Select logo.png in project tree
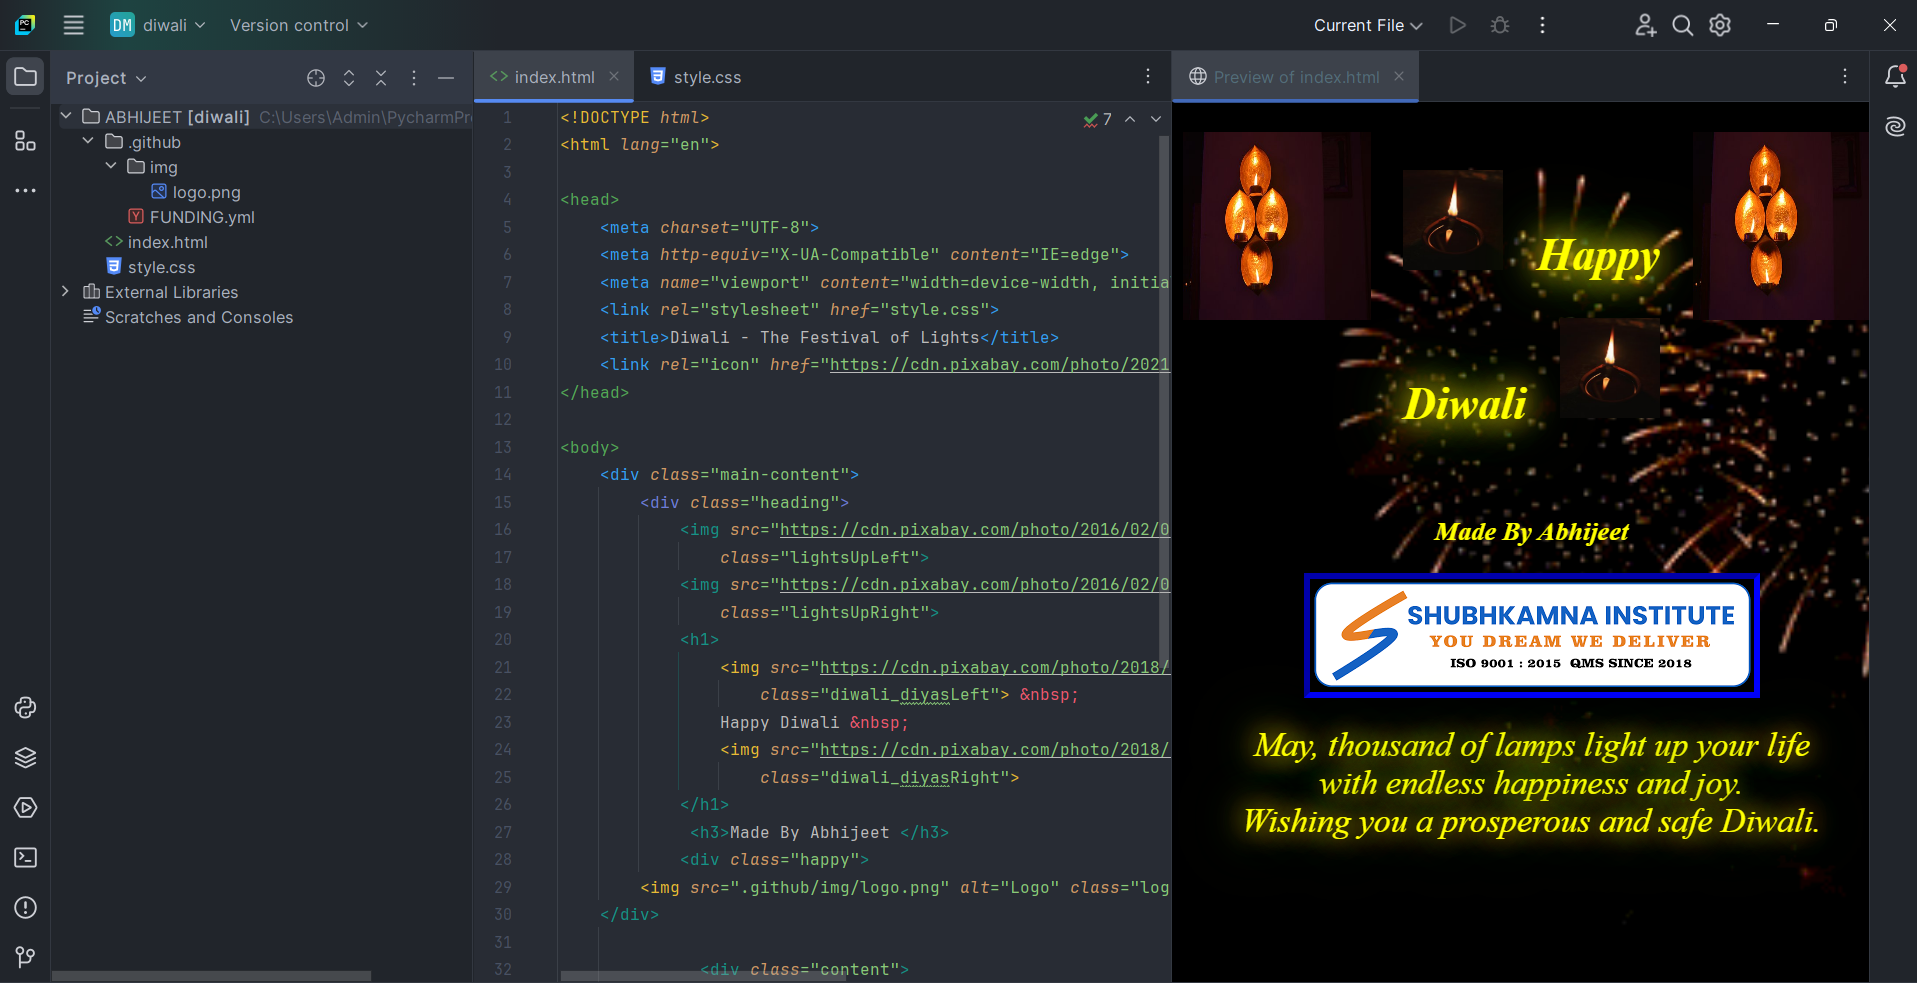The height and width of the screenshot is (983, 1917). point(196,192)
